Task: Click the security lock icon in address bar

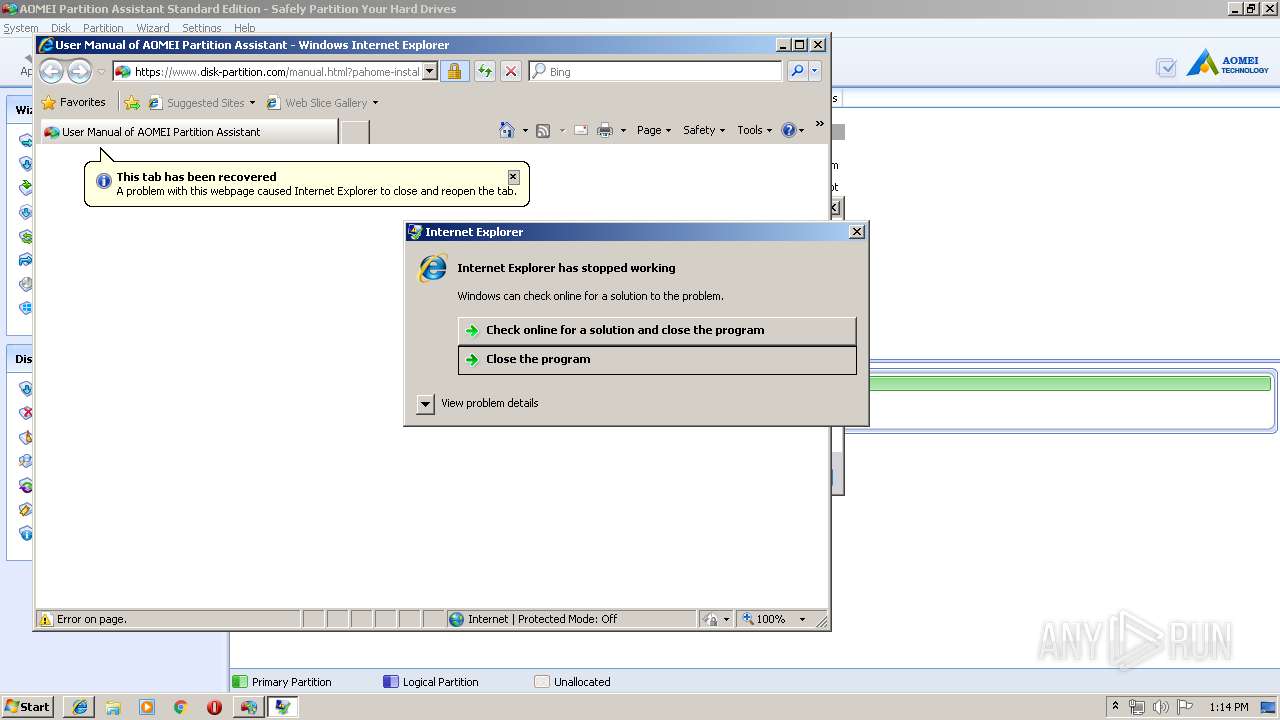Action: 454,71
